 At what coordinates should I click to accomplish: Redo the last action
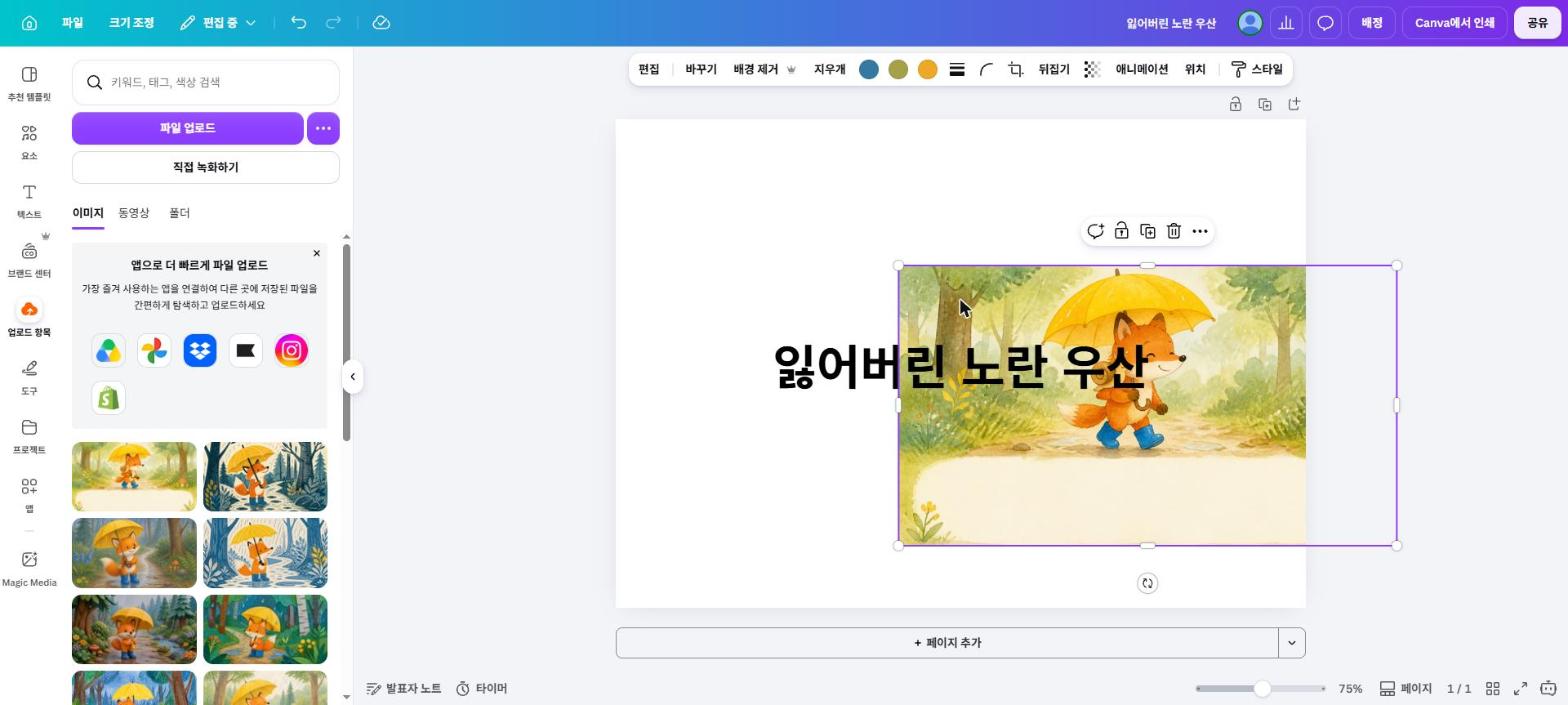[x=334, y=22]
